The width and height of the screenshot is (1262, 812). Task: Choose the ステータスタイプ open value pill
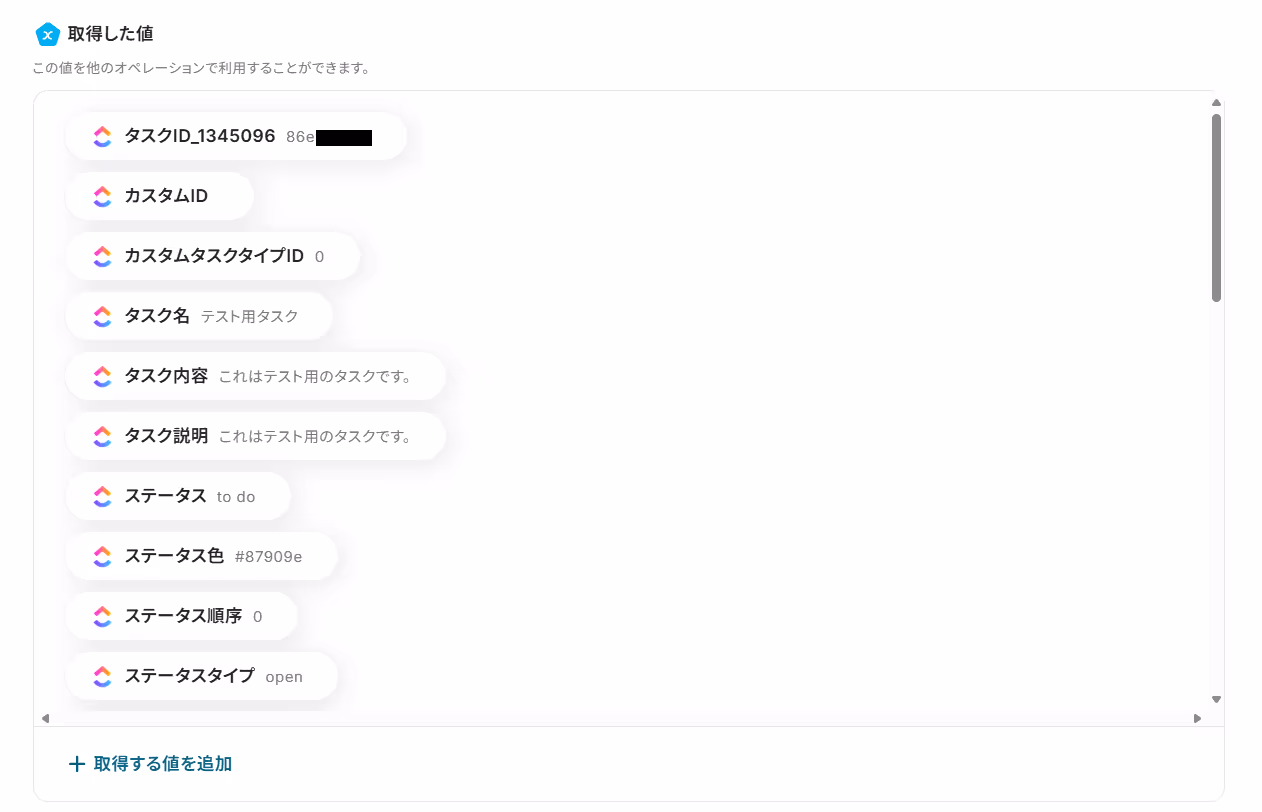(x=202, y=677)
